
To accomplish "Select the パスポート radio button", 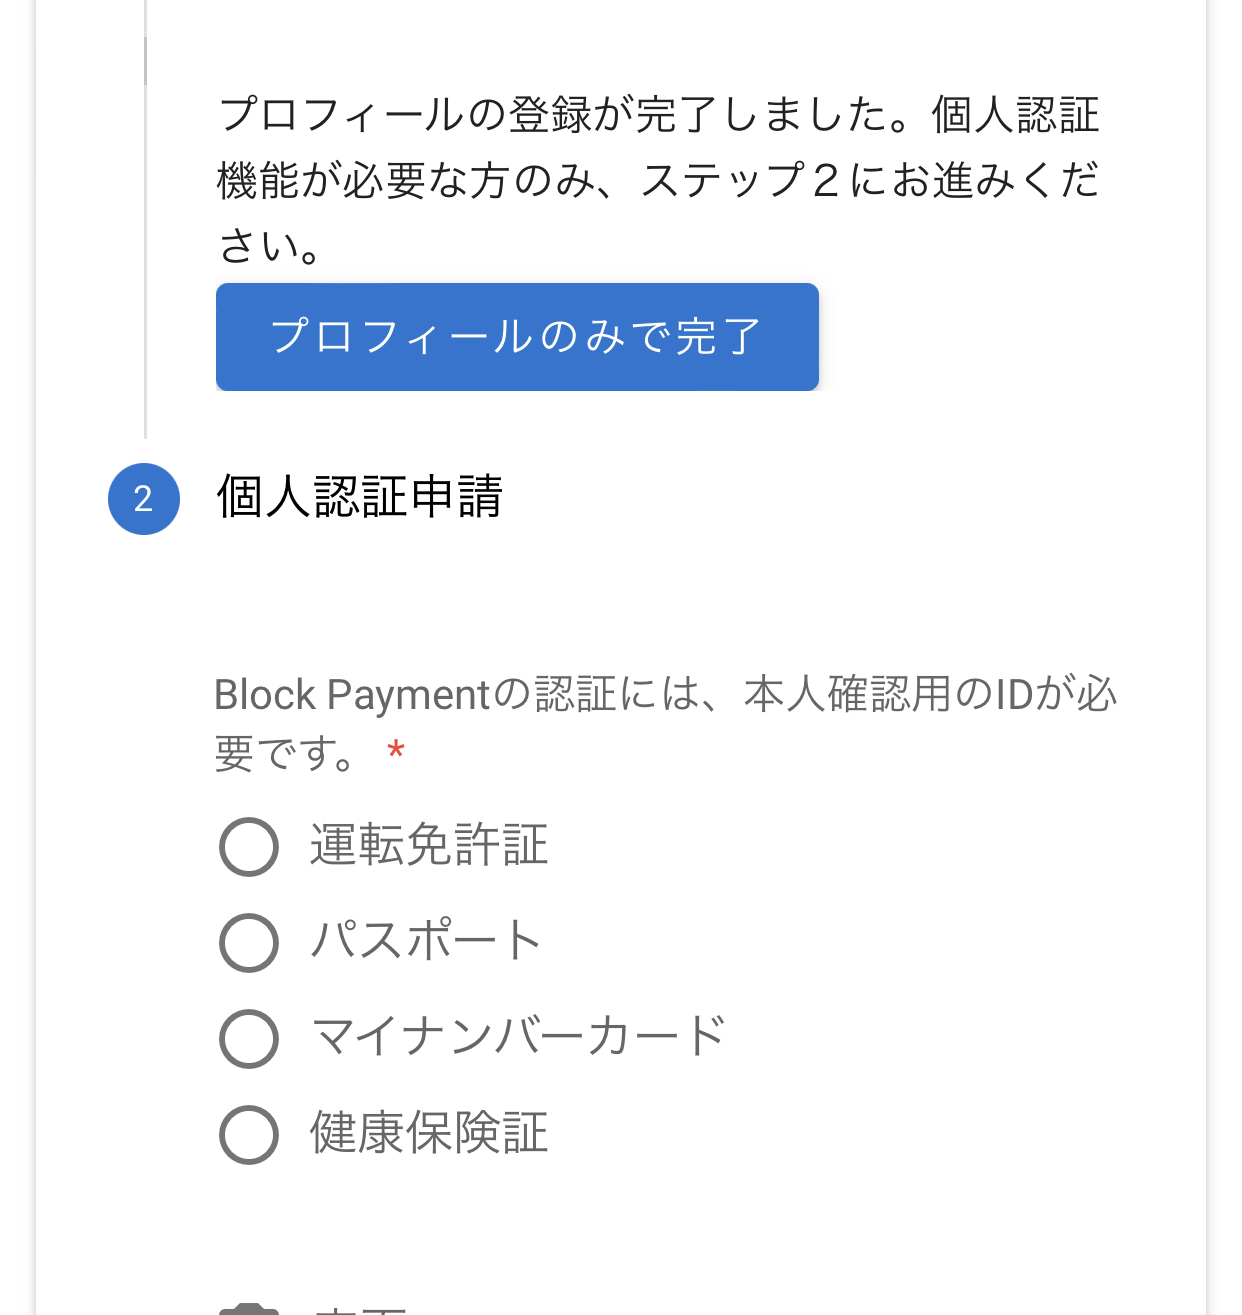I will tap(248, 943).
